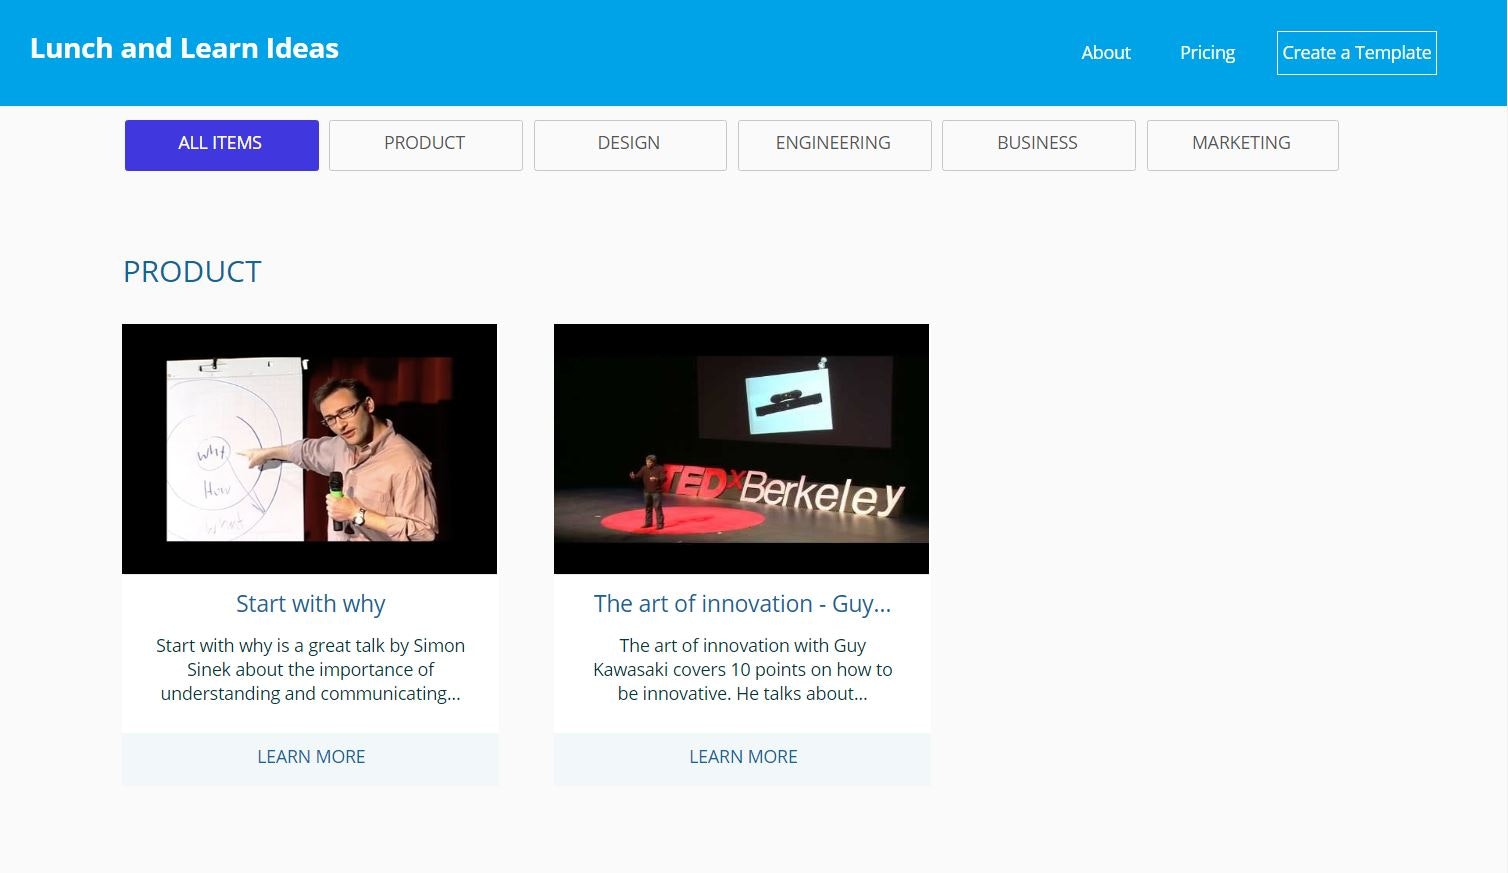Click LEARN MORE under The art of innovation
Viewport: 1508px width, 873px height.
[742, 757]
